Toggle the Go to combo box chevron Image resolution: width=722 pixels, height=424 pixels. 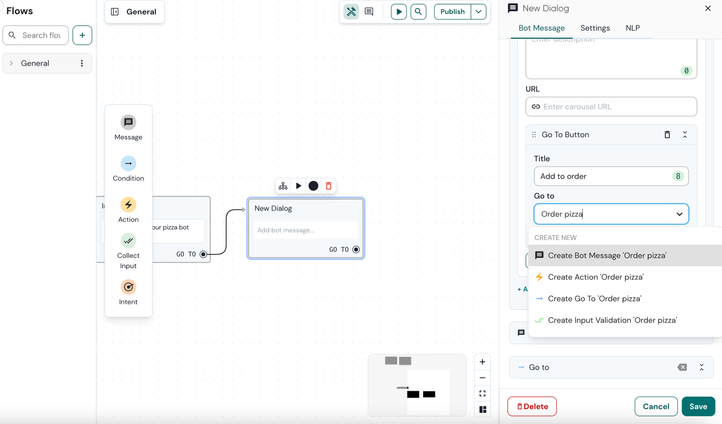[x=679, y=214]
